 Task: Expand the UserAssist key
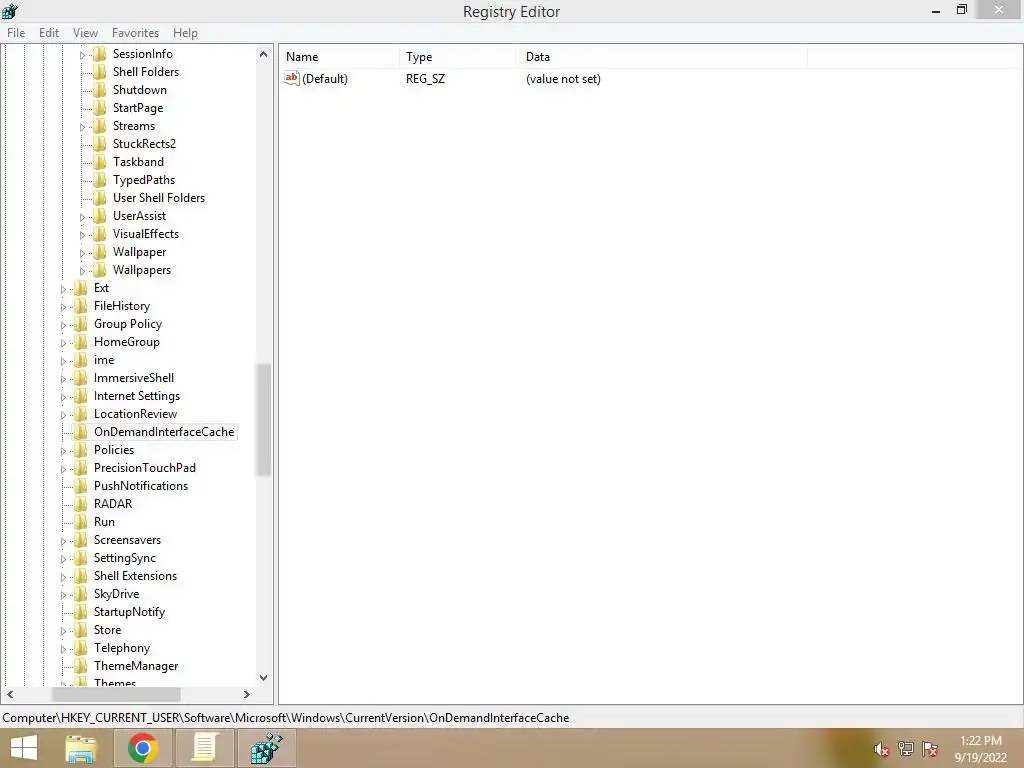(x=82, y=217)
